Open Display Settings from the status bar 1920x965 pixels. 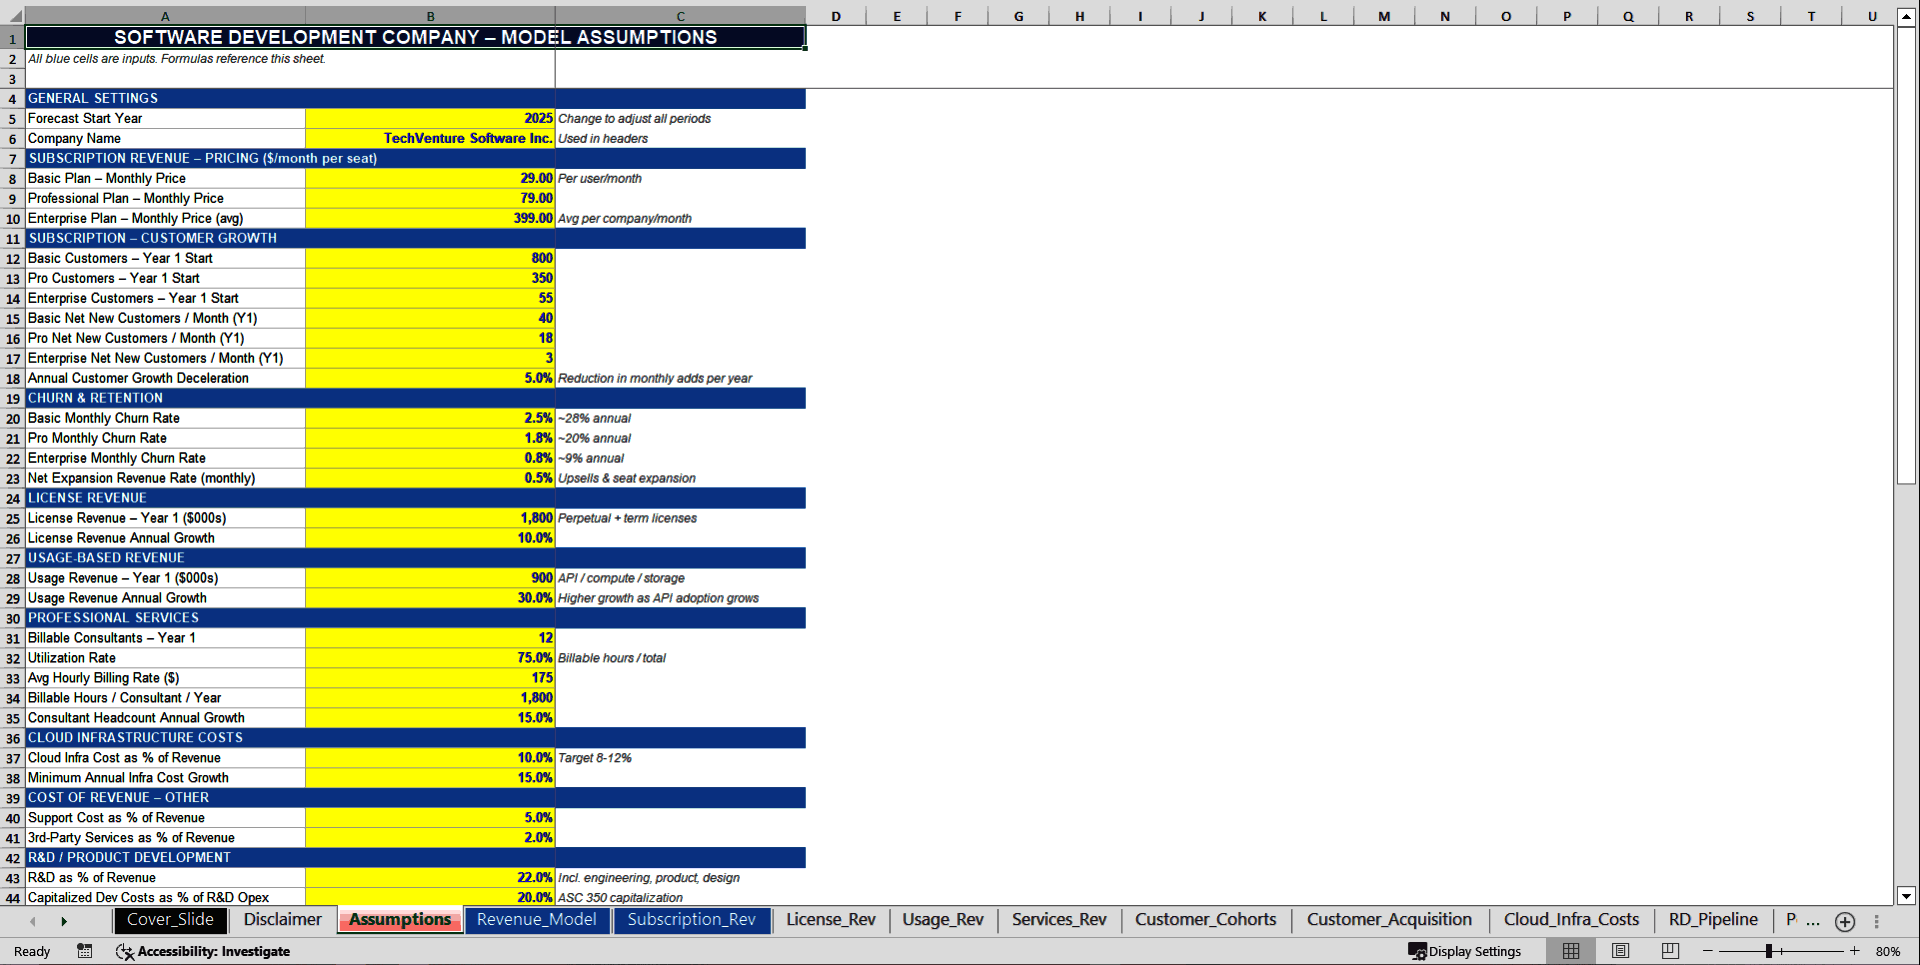pos(1465,951)
